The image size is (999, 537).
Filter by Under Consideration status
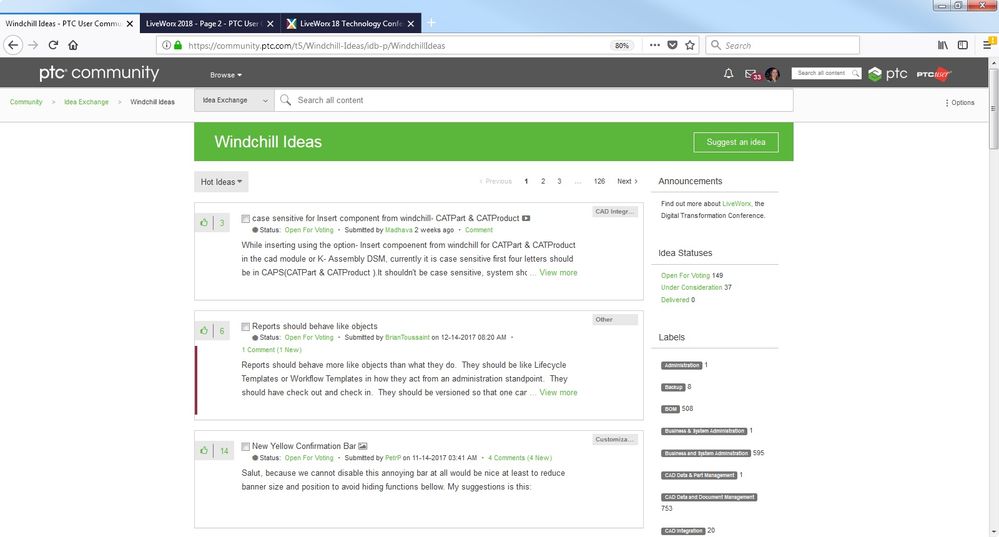point(691,287)
